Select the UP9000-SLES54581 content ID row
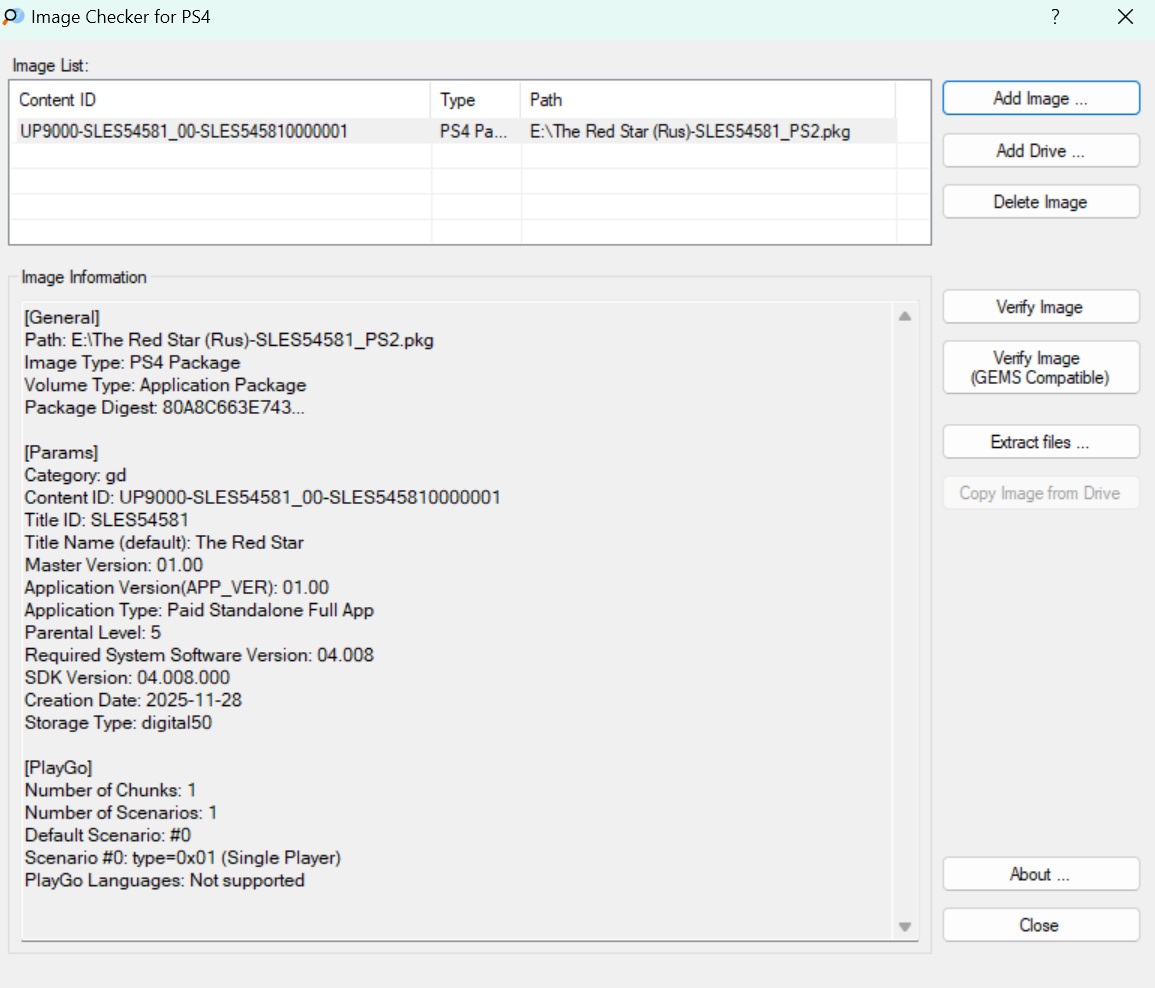Image resolution: width=1155 pixels, height=988 pixels. tap(184, 131)
